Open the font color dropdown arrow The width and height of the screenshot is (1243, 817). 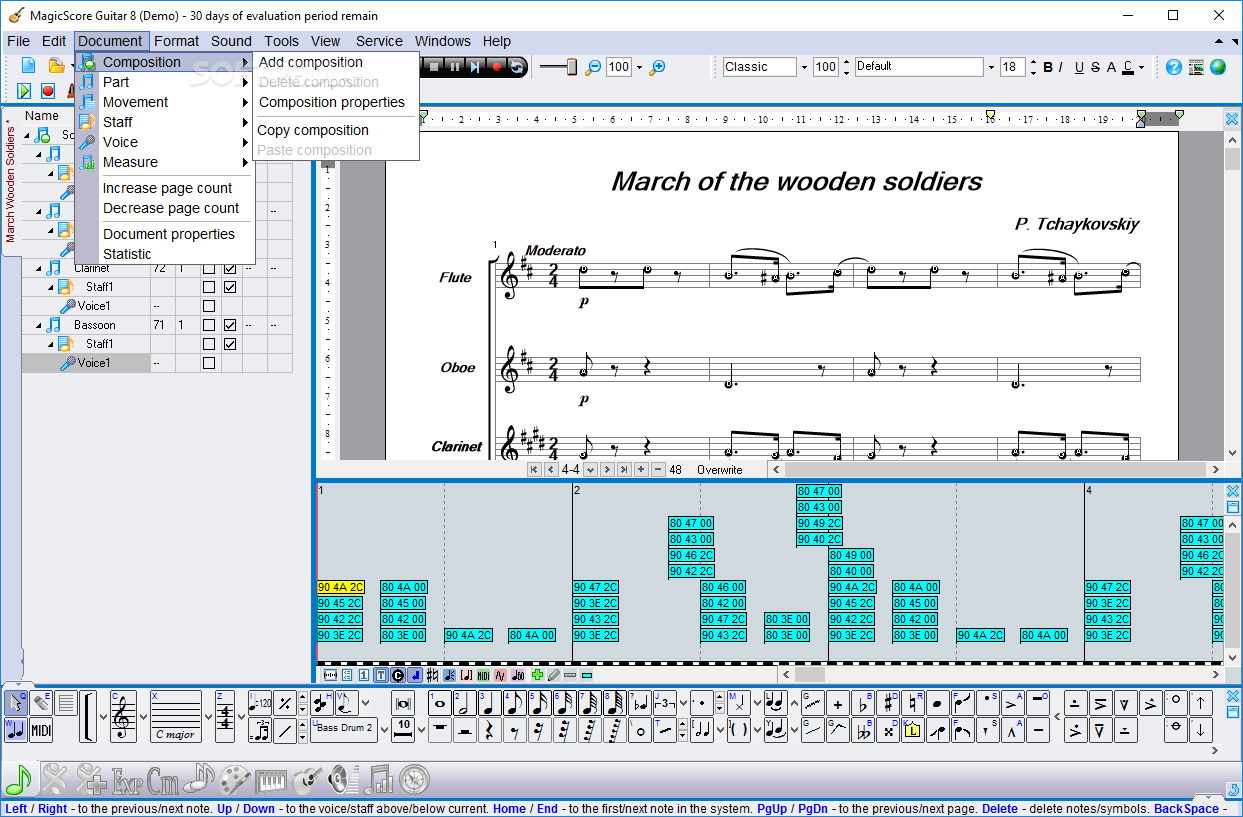pos(1143,67)
